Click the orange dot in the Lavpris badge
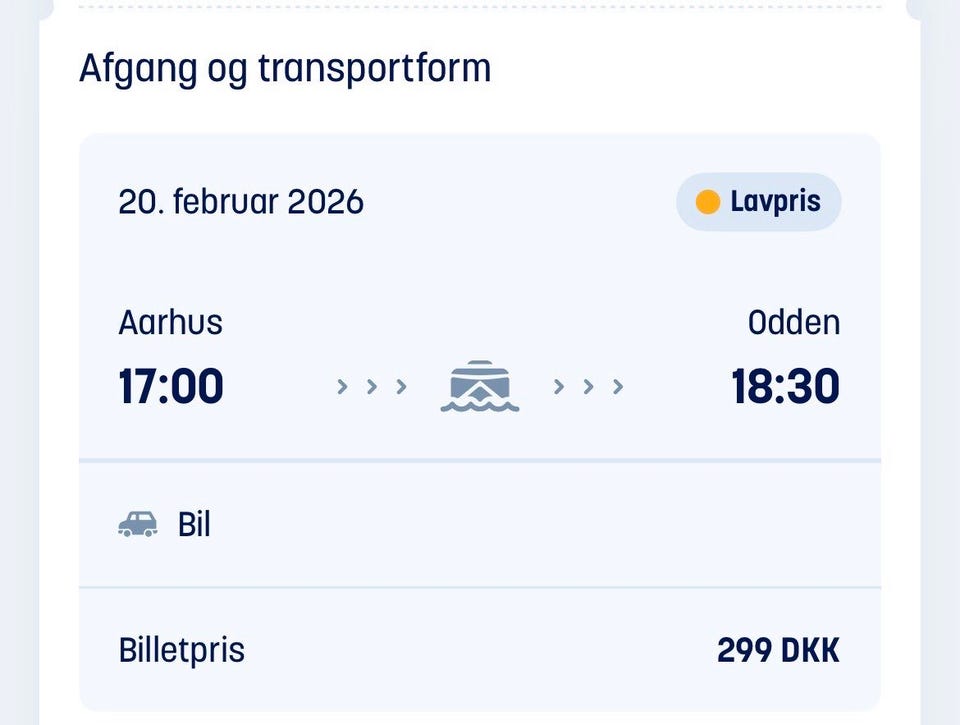The image size is (960, 725). pyautogui.click(x=708, y=202)
